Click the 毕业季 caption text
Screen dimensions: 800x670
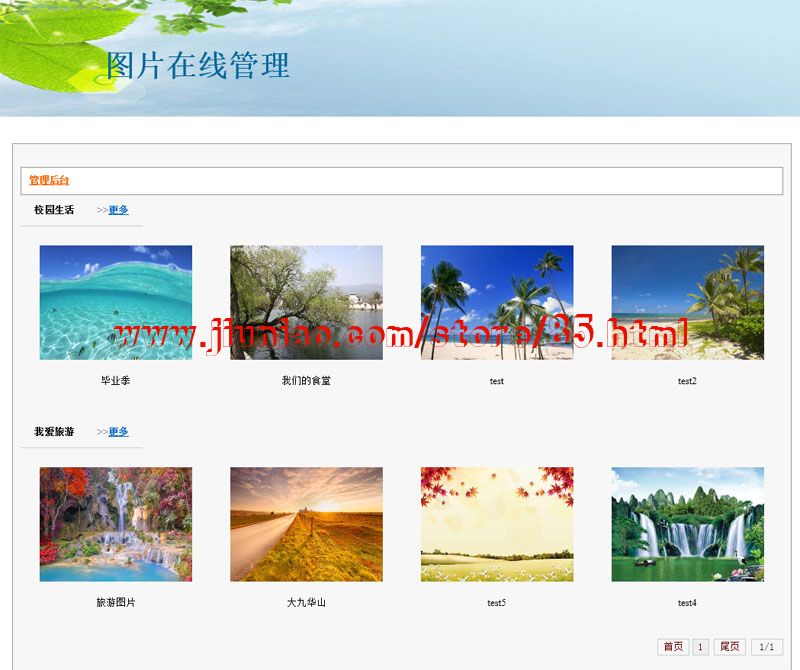click(116, 381)
